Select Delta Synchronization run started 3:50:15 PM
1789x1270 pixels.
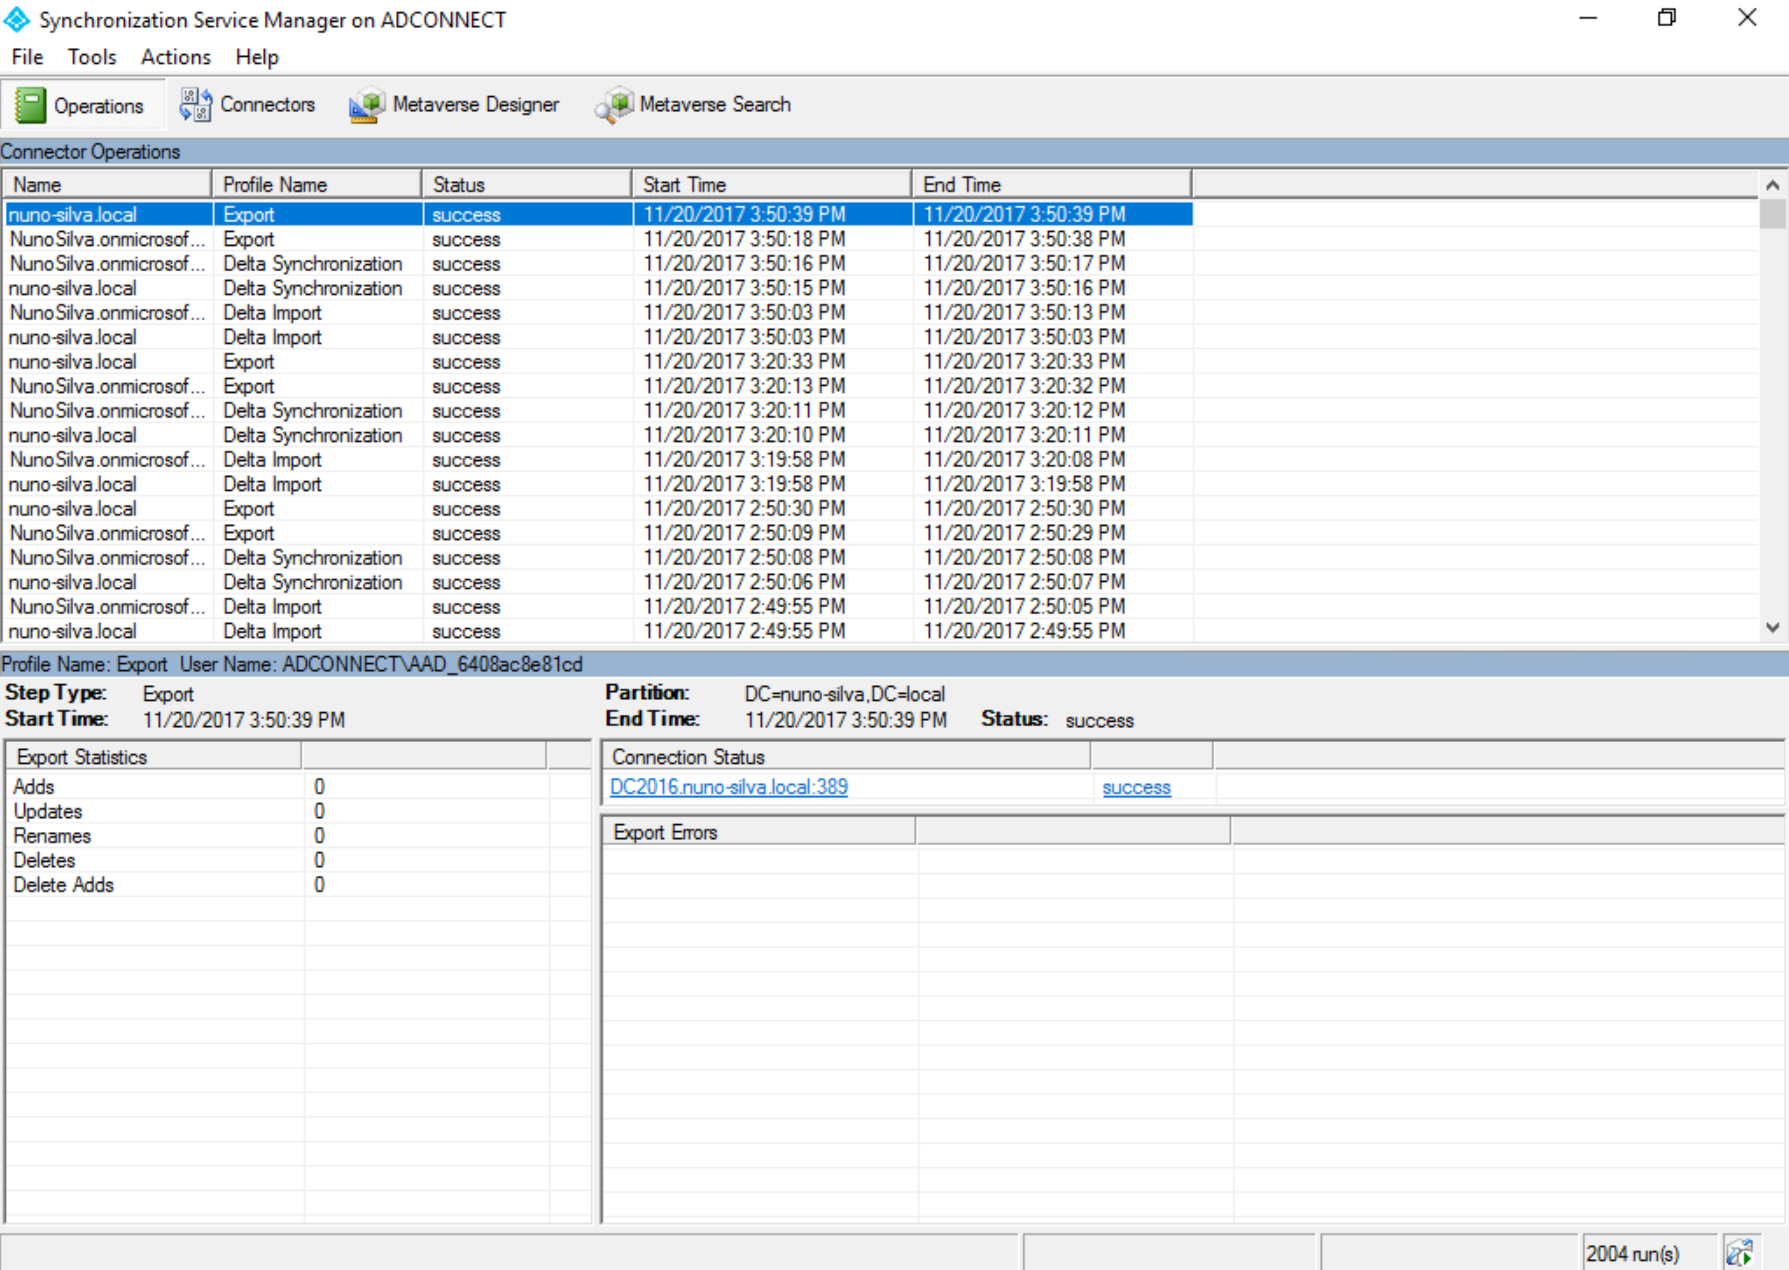[x=598, y=288]
